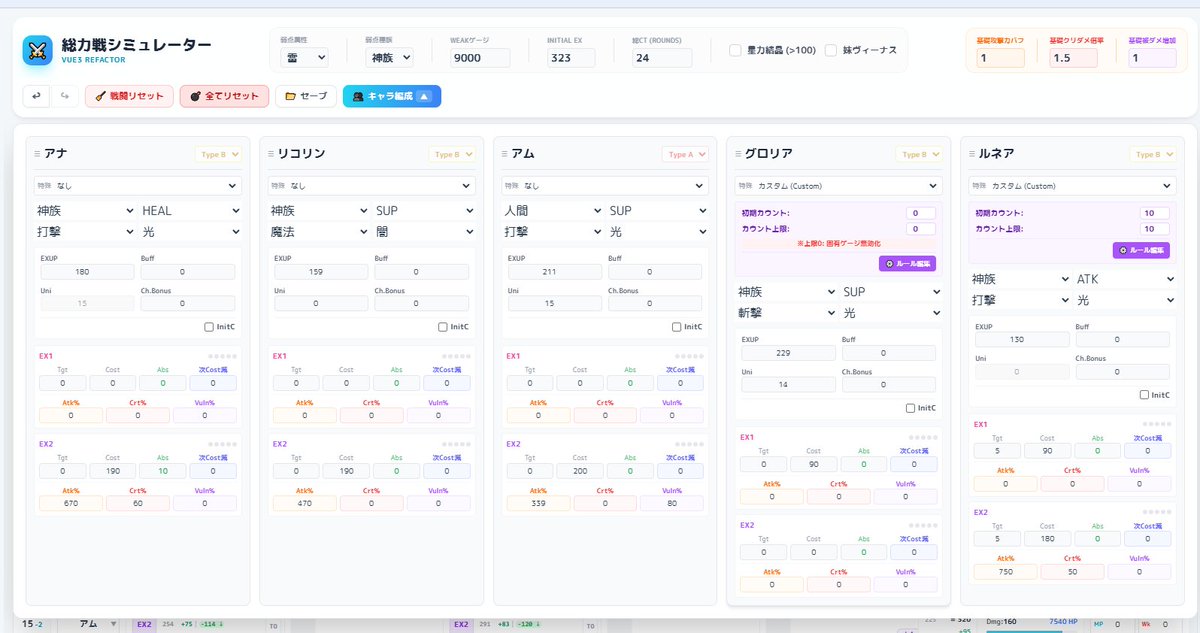
Task: Grab the drag handle beside アム
Action: click(x=504, y=154)
